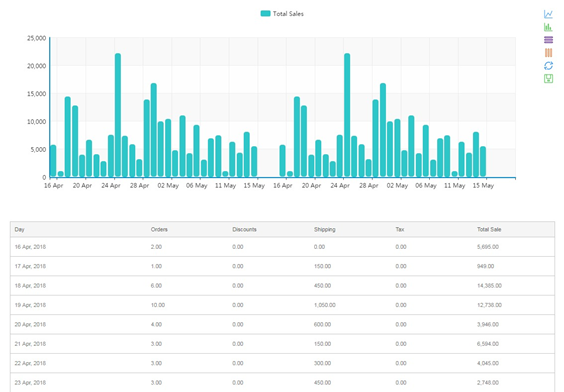Screen dimensions: 564x392
Task: Click orders value 4.00 for 20 Apr
Action: pos(156,325)
